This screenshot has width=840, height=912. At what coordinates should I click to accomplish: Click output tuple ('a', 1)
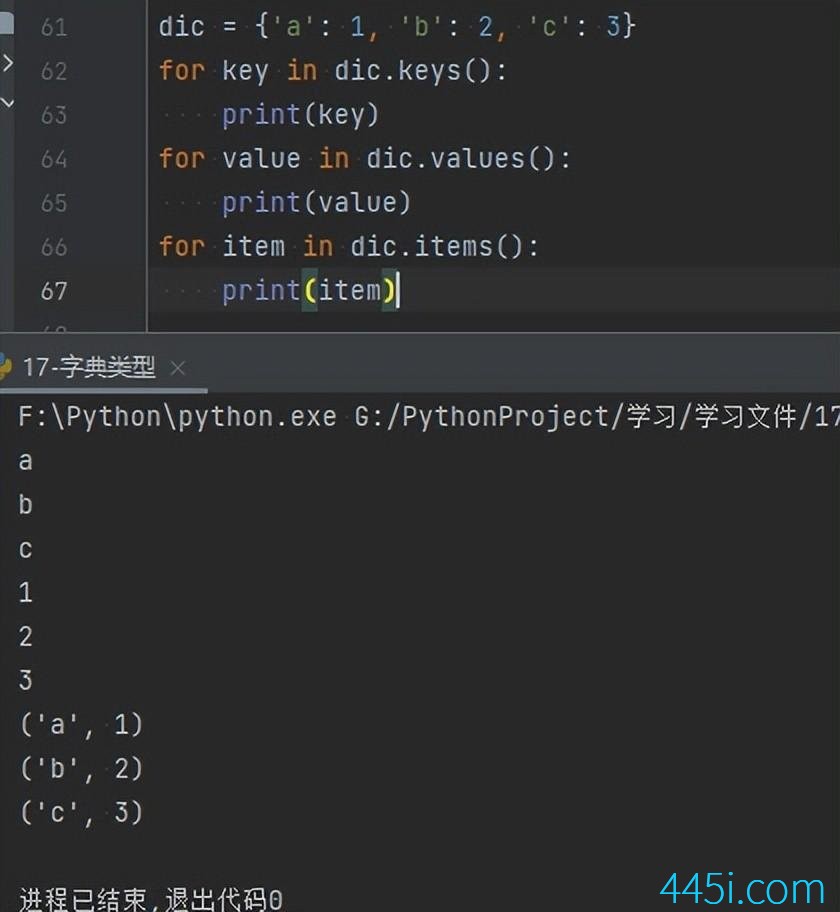(81, 725)
